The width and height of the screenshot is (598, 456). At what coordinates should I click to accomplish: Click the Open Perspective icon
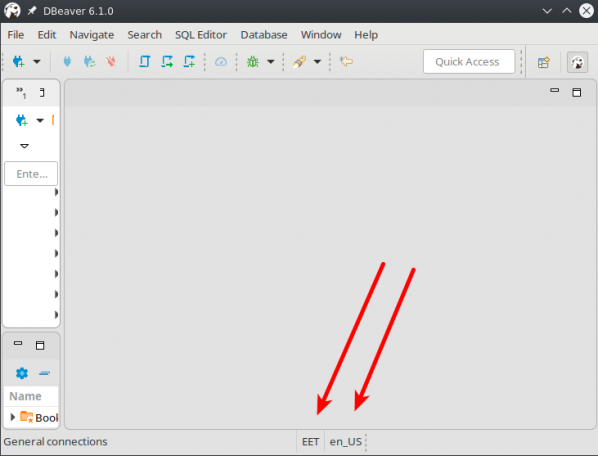543,62
